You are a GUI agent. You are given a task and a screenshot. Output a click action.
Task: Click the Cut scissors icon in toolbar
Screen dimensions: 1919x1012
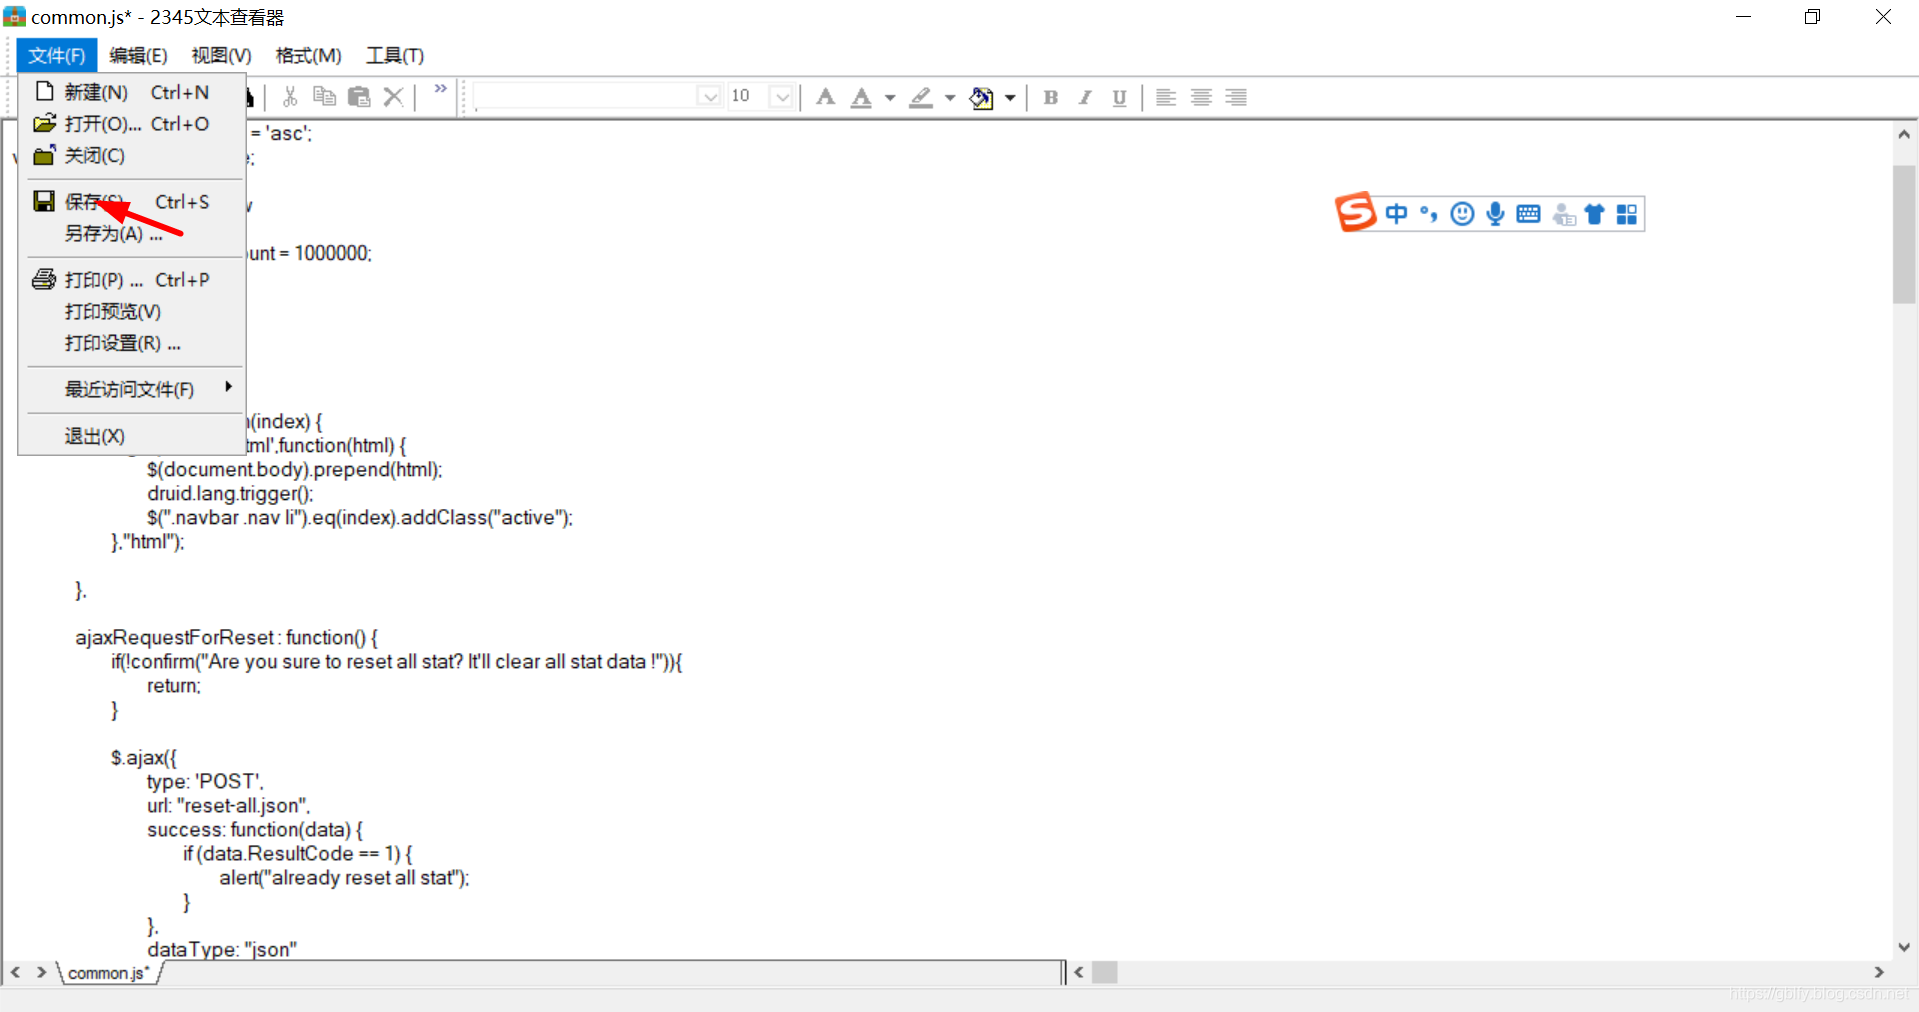click(290, 97)
